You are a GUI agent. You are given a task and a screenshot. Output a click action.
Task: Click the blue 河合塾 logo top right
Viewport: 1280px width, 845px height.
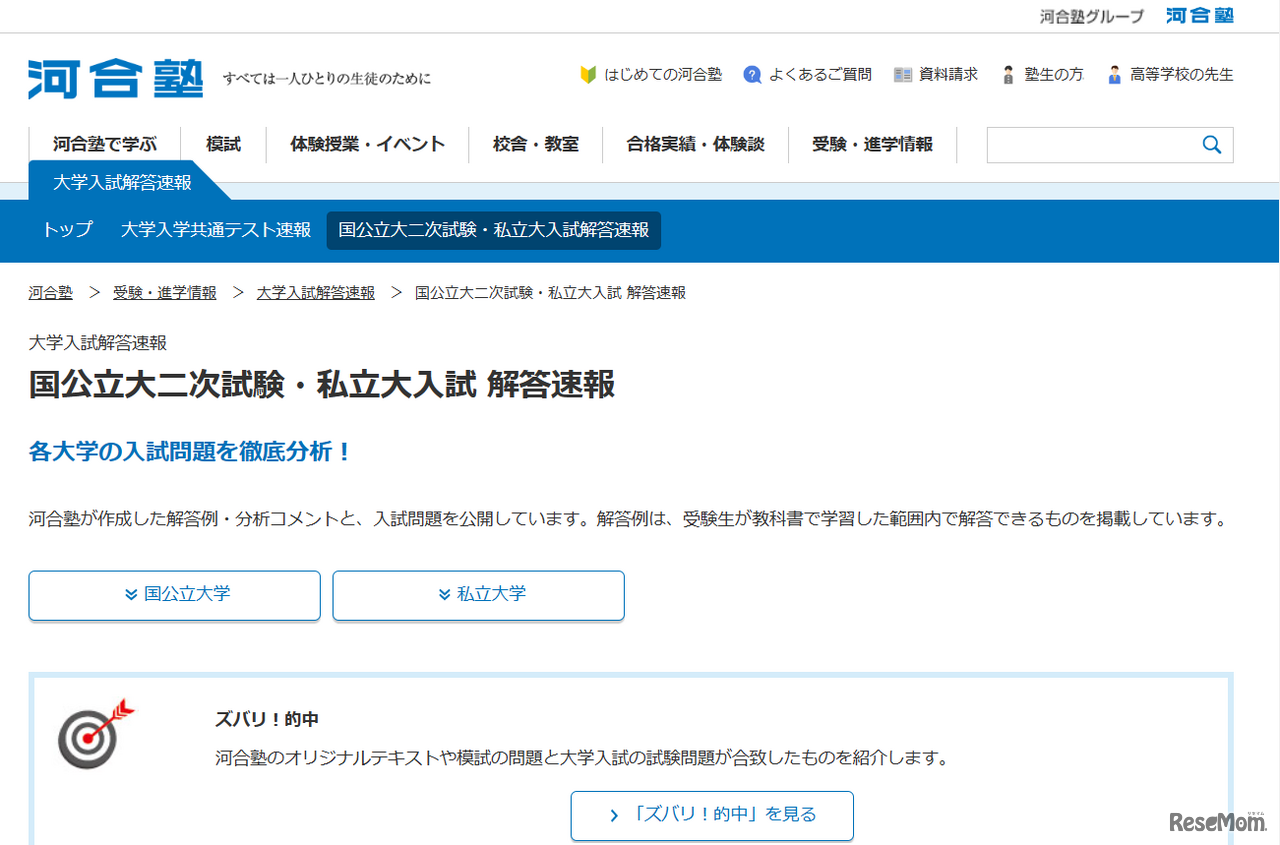coord(1198,16)
